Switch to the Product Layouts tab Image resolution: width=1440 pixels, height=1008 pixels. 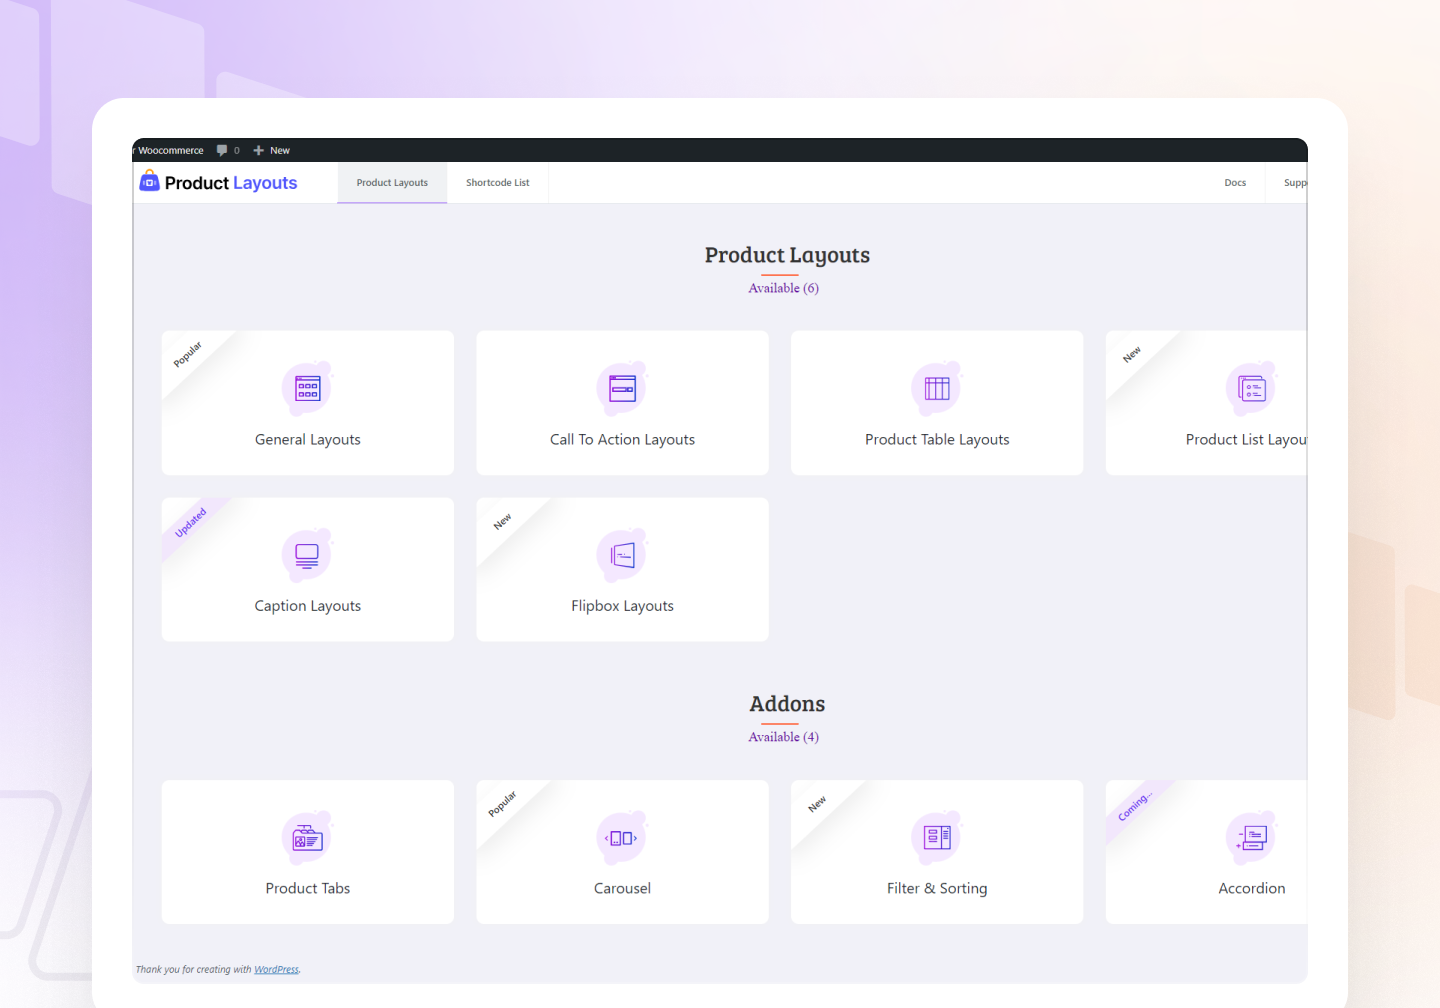click(x=392, y=183)
